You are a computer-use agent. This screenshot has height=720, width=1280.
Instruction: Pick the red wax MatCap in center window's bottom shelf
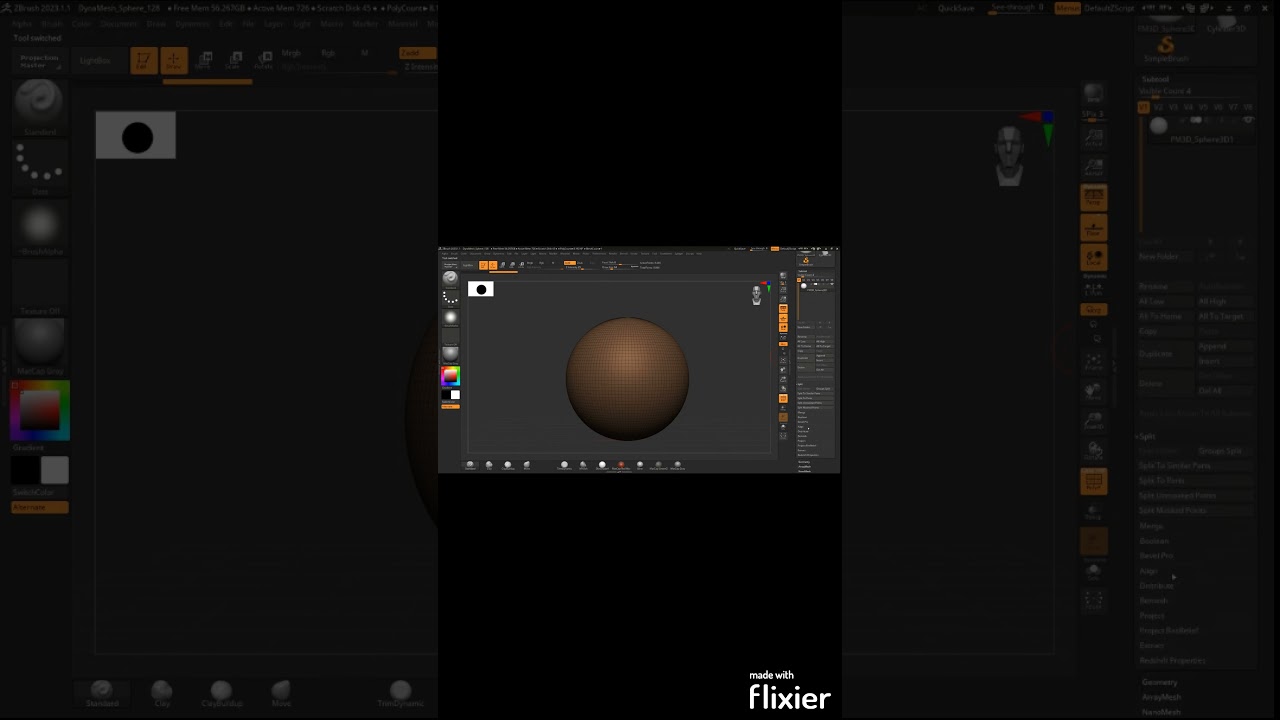[621, 465]
